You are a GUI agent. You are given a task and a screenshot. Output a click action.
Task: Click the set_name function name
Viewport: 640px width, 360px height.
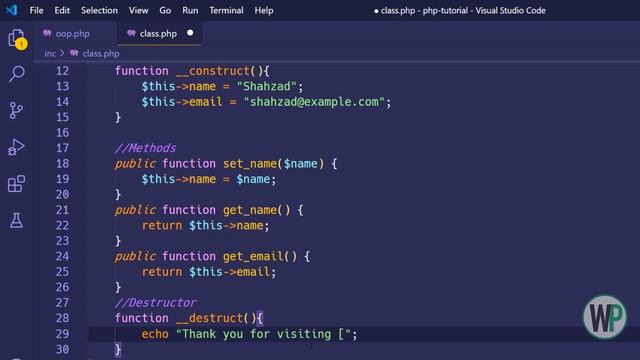point(250,164)
